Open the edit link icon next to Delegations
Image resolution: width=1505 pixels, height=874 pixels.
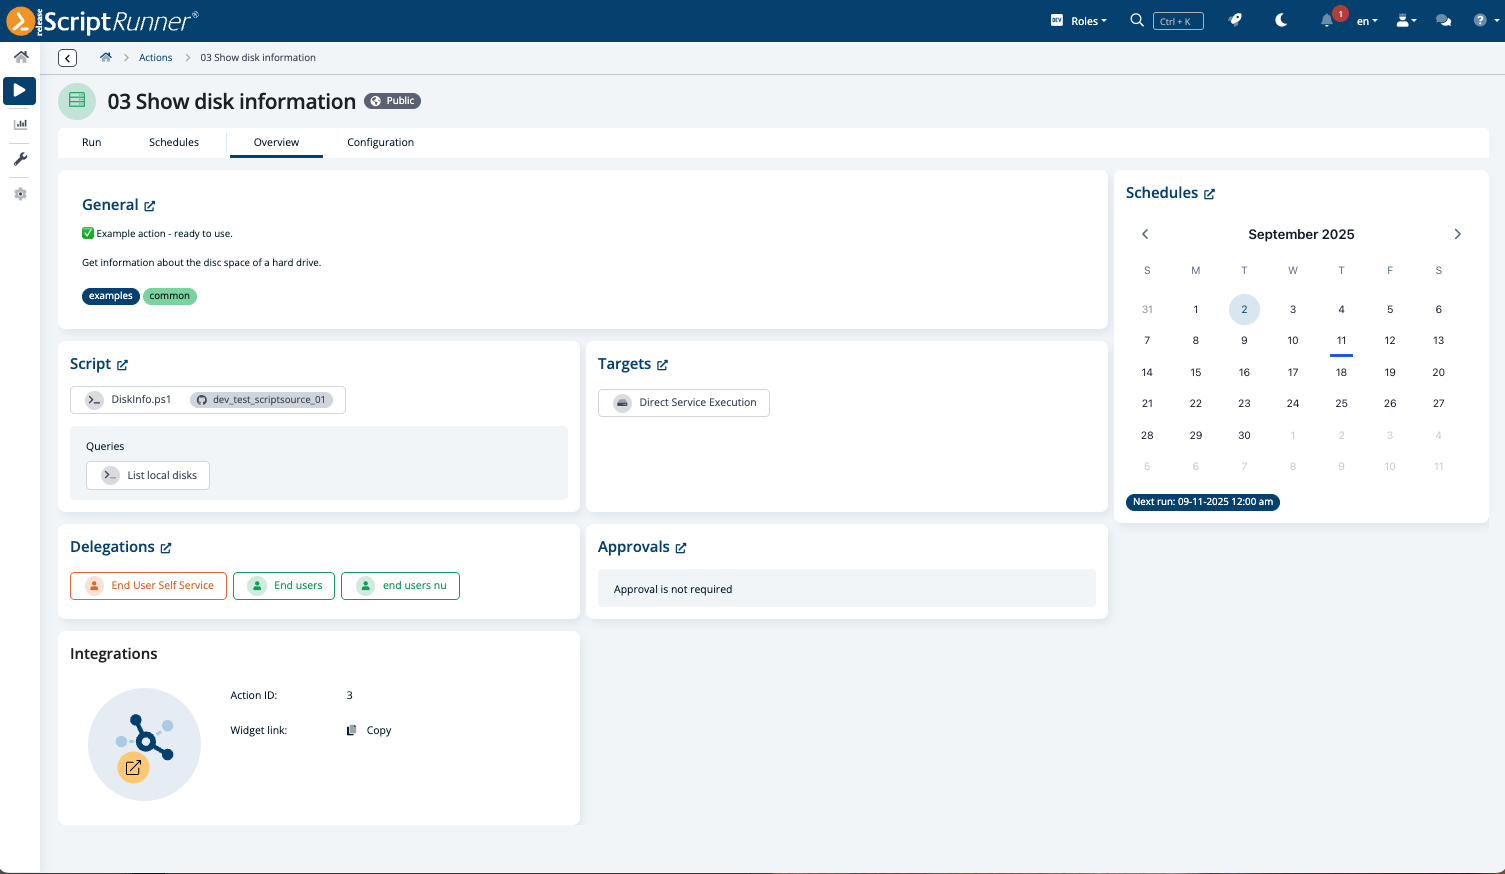click(166, 548)
